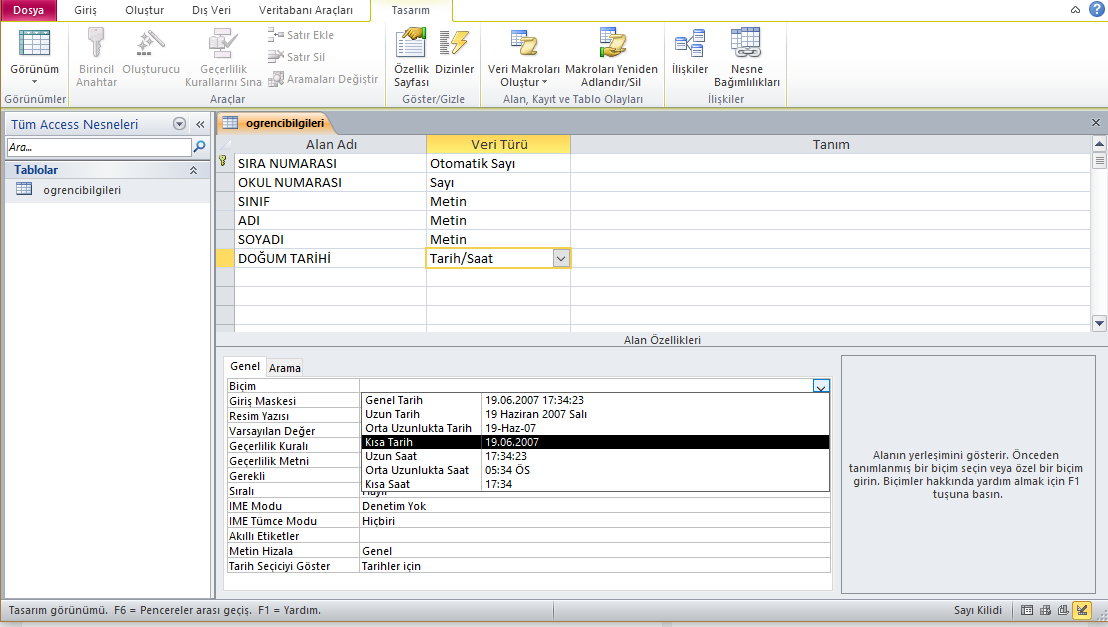The width and height of the screenshot is (1108, 627).
Task: Click field grid scrollbar up arrow
Action: 1099,143
